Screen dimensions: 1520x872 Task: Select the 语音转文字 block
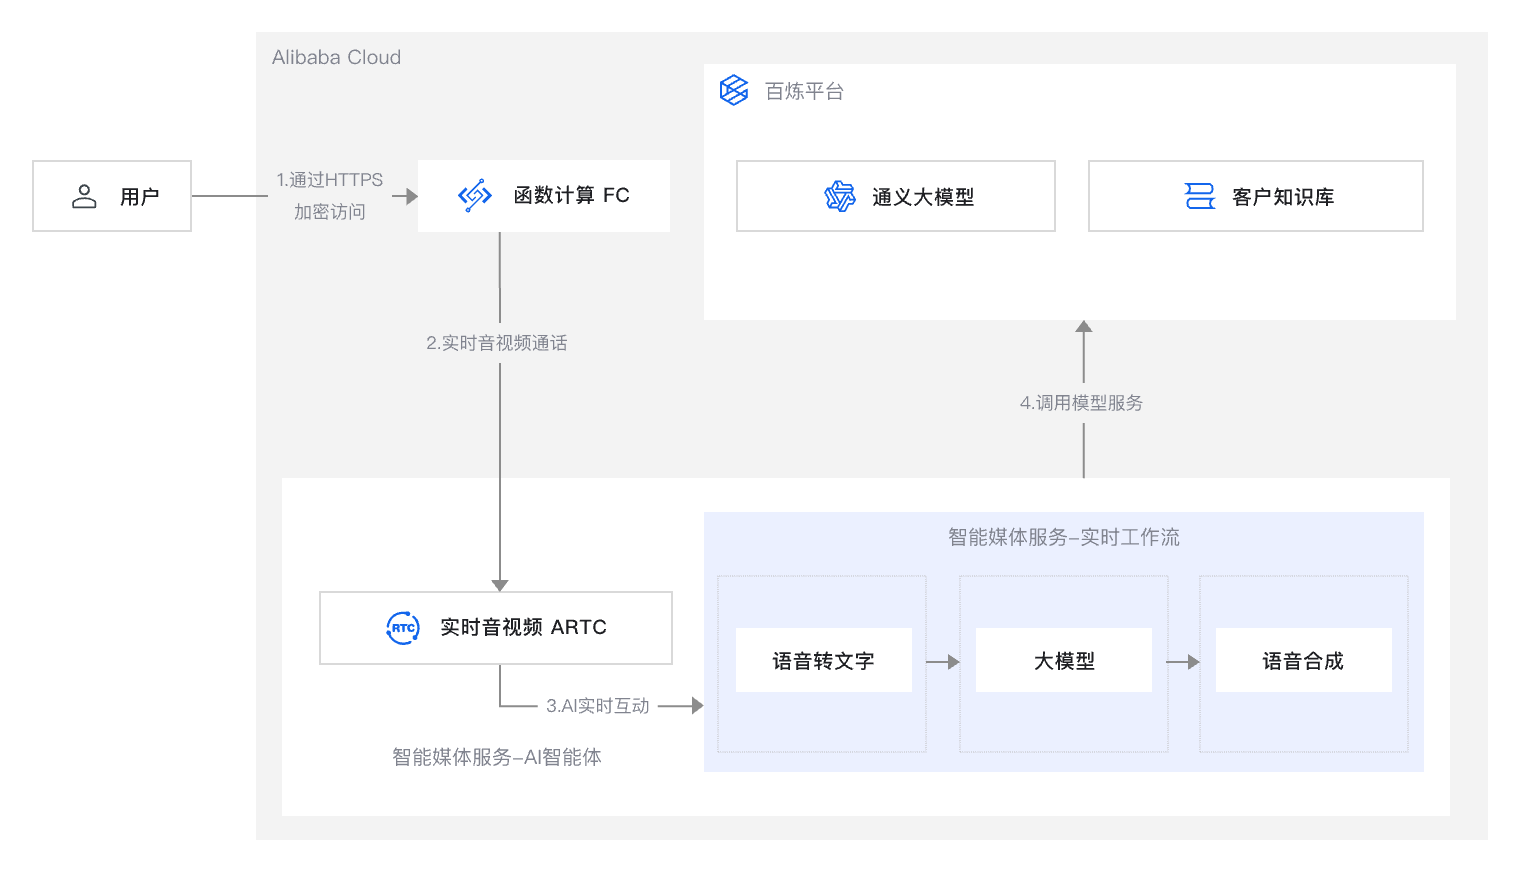pos(824,660)
